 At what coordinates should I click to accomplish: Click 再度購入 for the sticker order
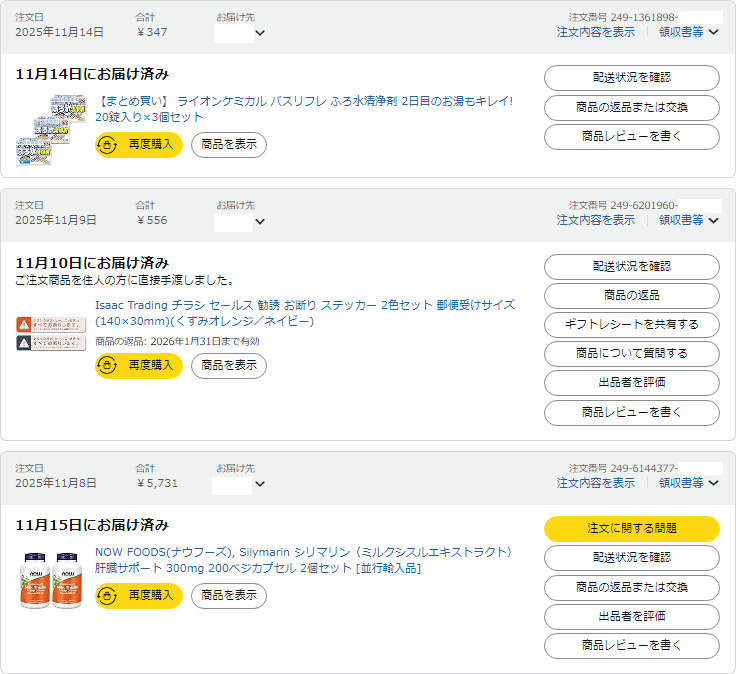click(139, 366)
